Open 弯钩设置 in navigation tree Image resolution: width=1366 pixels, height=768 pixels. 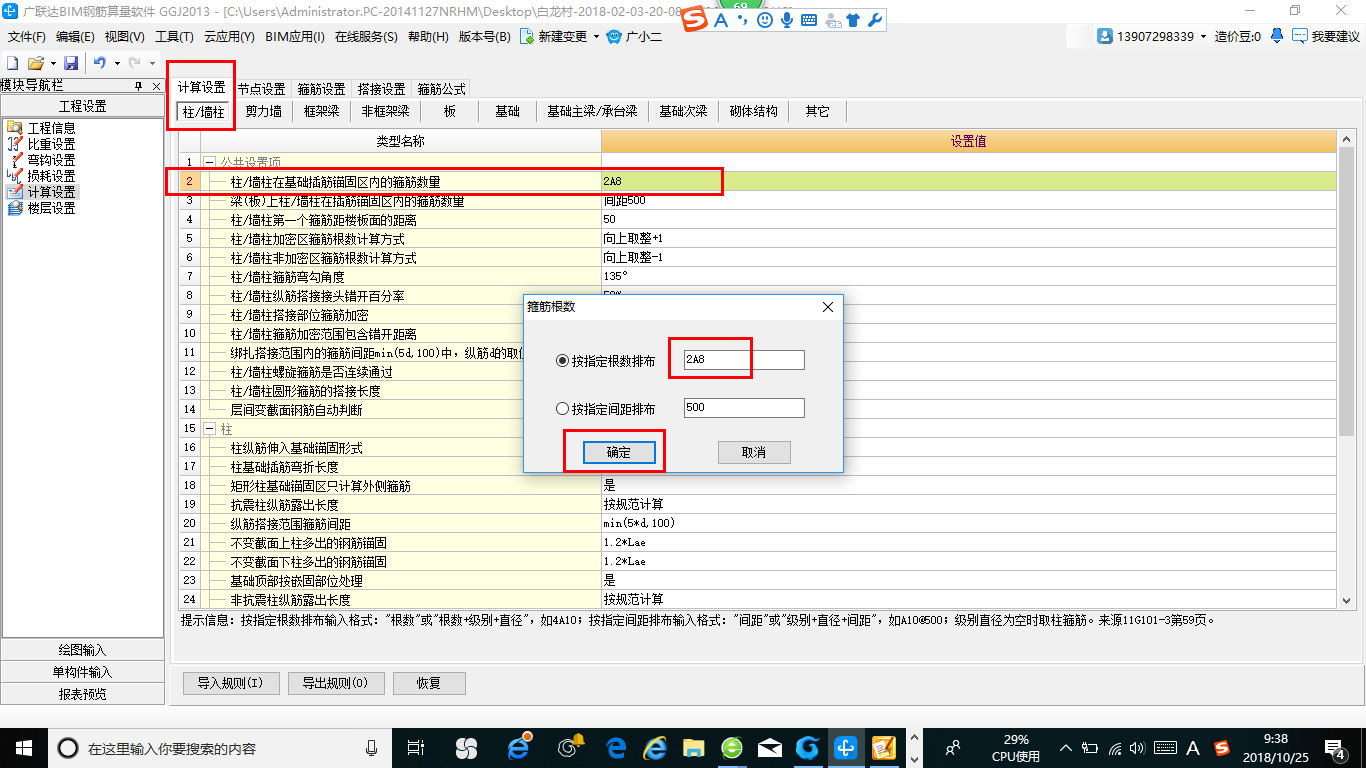tap(51, 160)
